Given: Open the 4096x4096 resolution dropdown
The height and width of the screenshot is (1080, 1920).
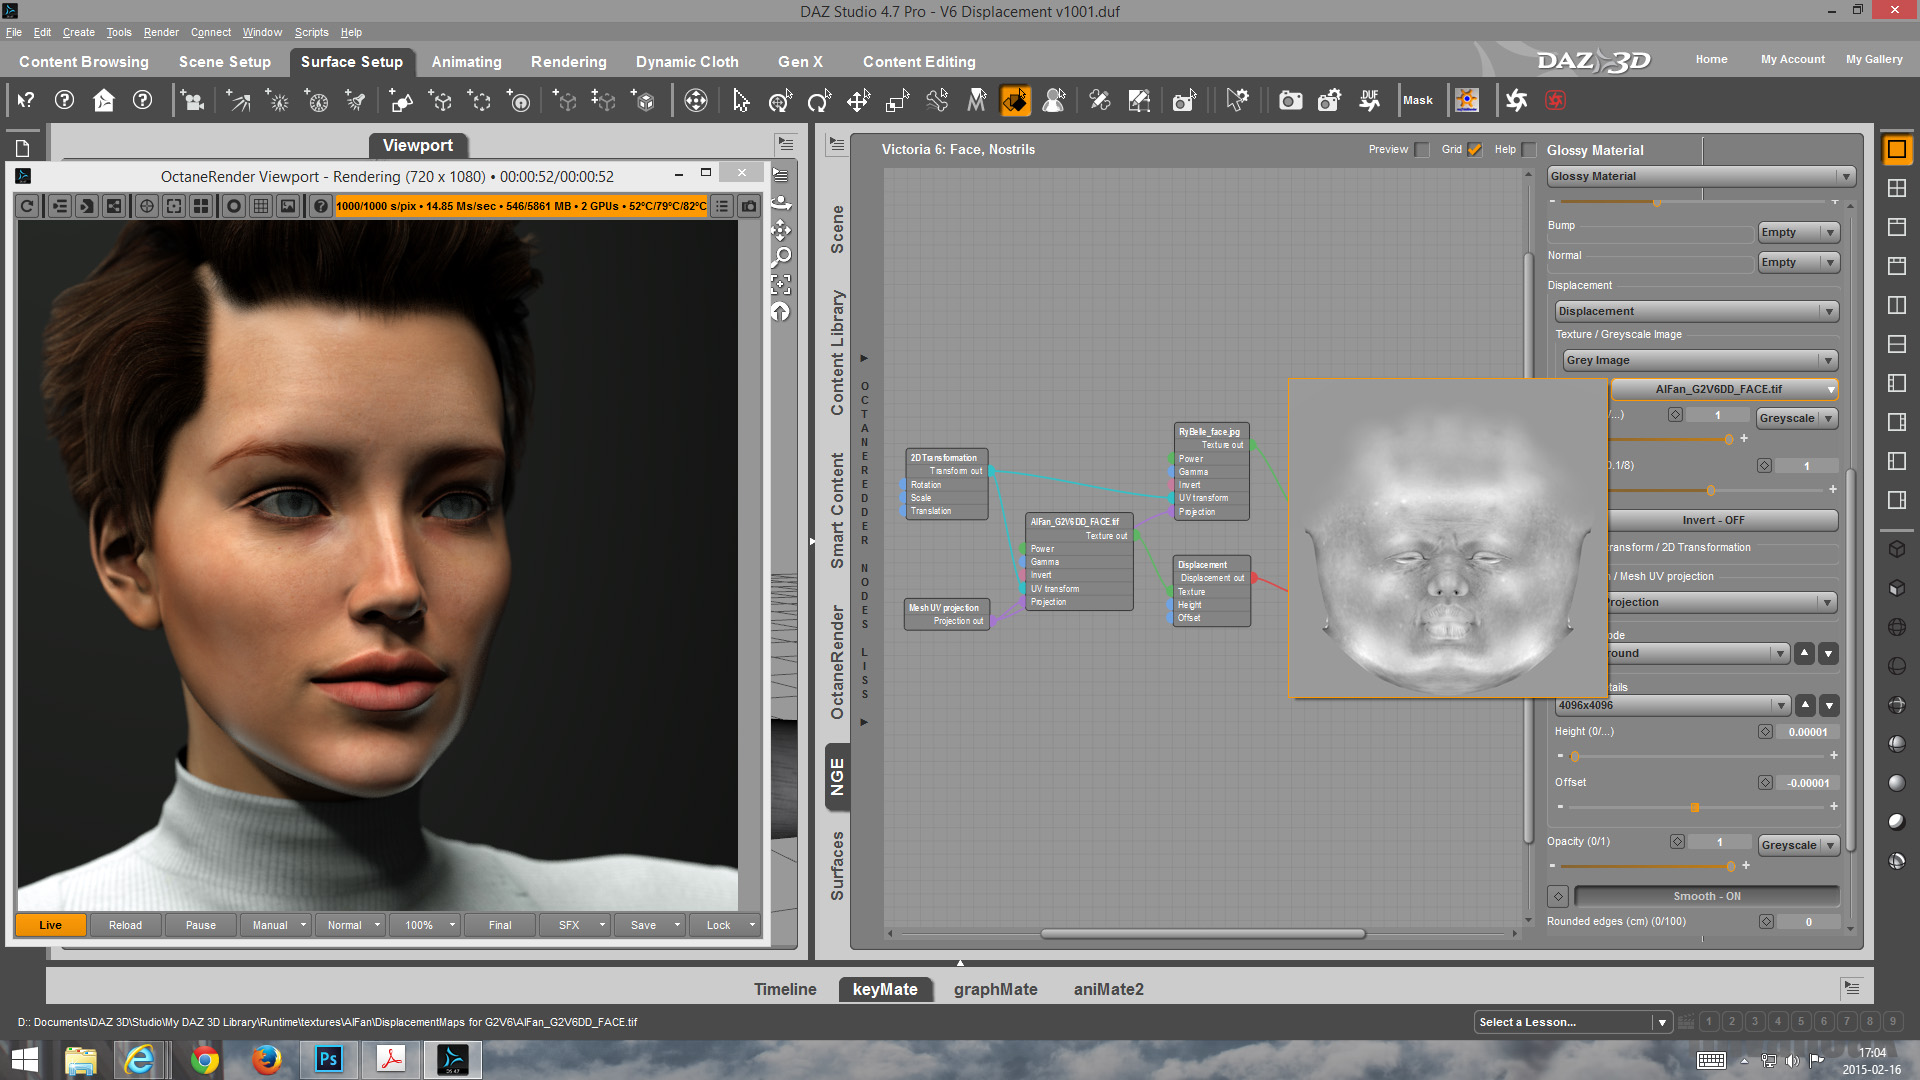Looking at the screenshot, I should coord(1671,705).
